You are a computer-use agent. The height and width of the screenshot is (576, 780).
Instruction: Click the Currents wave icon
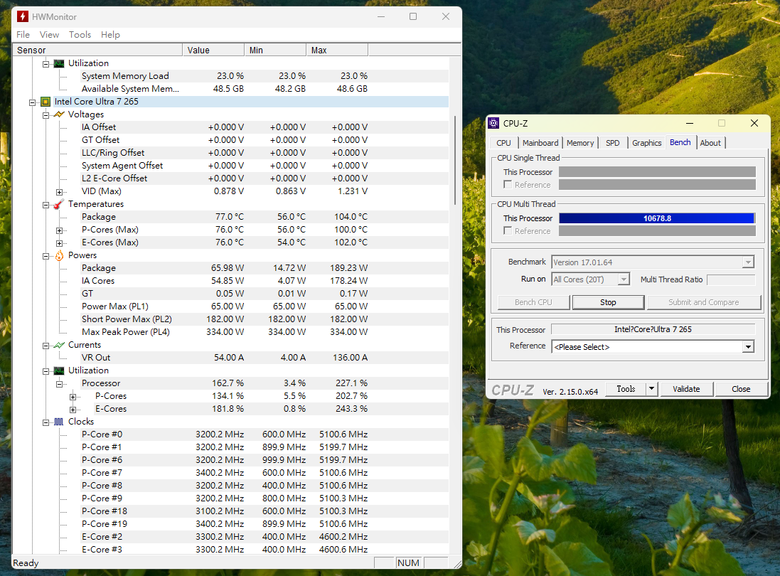(59, 345)
